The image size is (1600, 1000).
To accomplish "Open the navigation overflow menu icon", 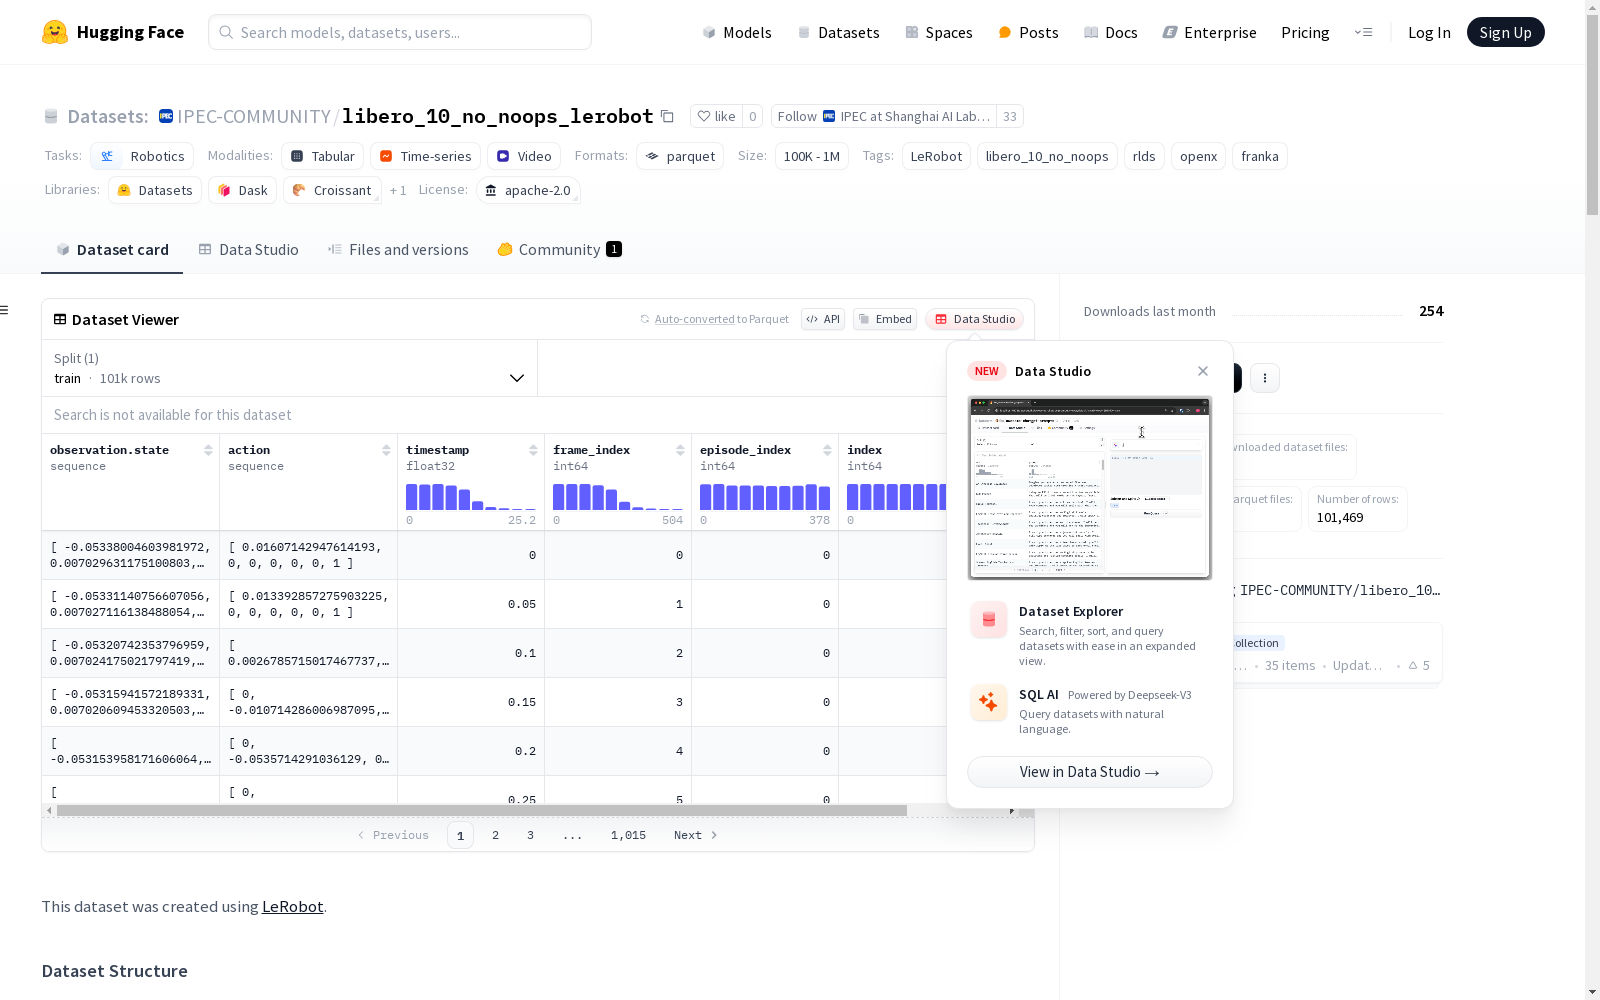I will [1363, 32].
